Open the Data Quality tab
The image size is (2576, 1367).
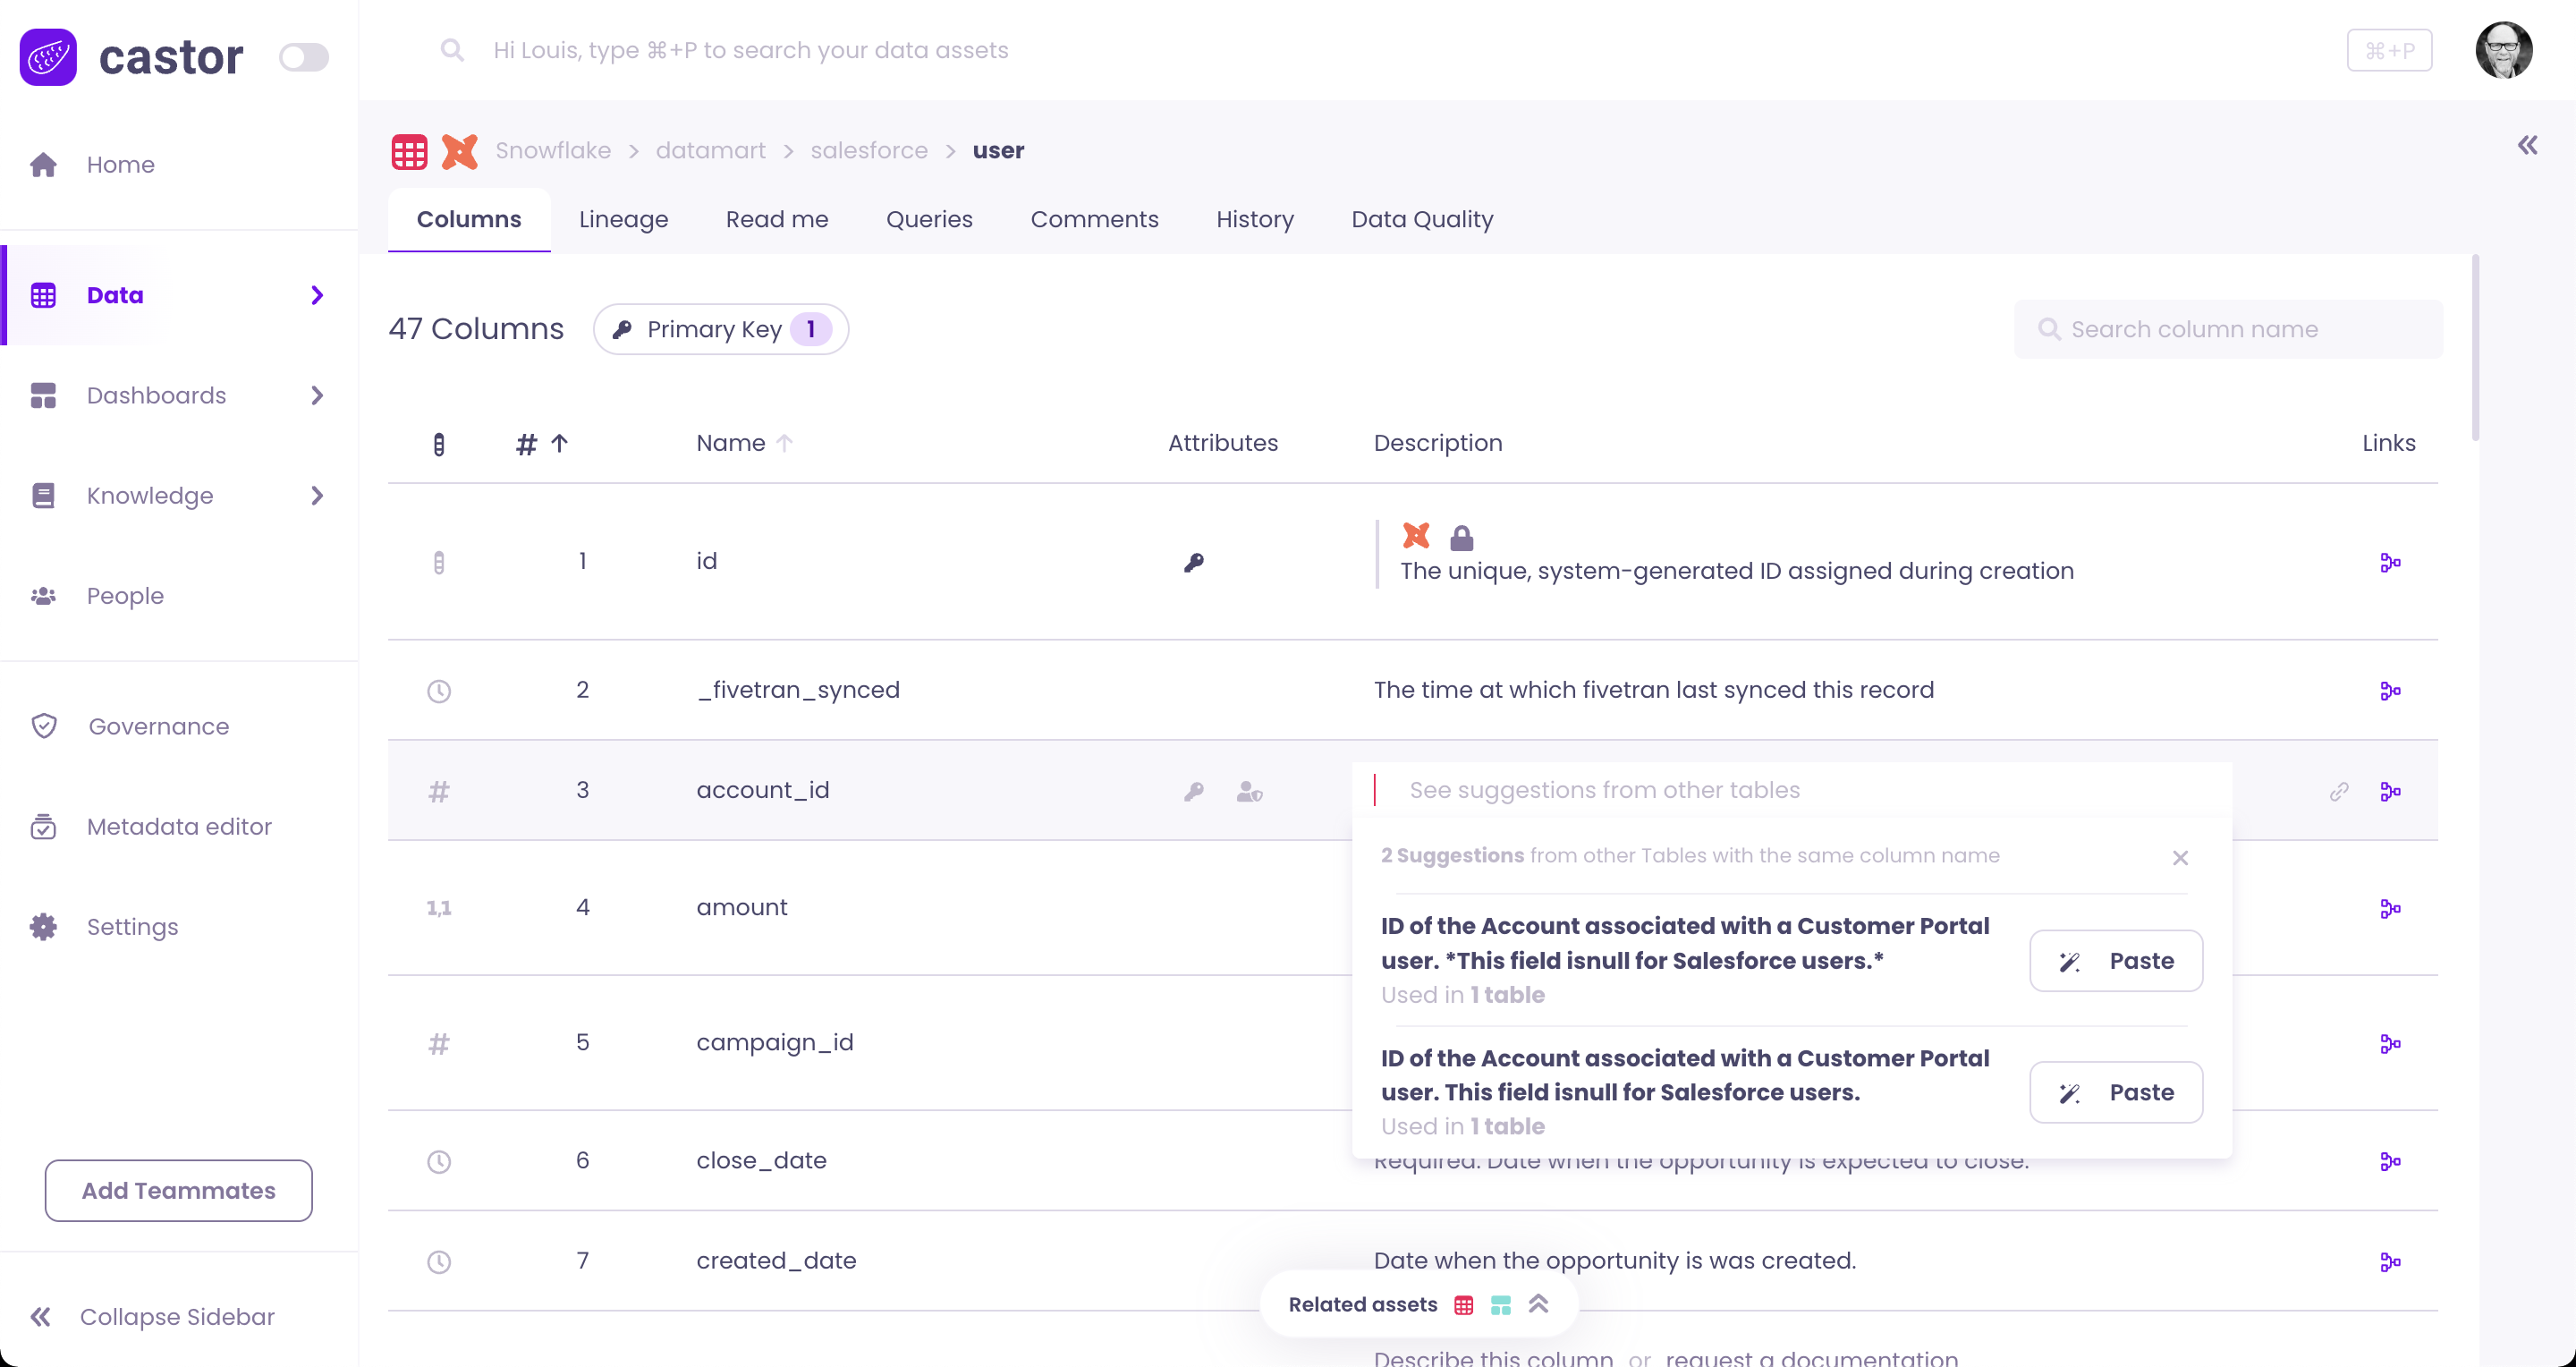point(1421,219)
